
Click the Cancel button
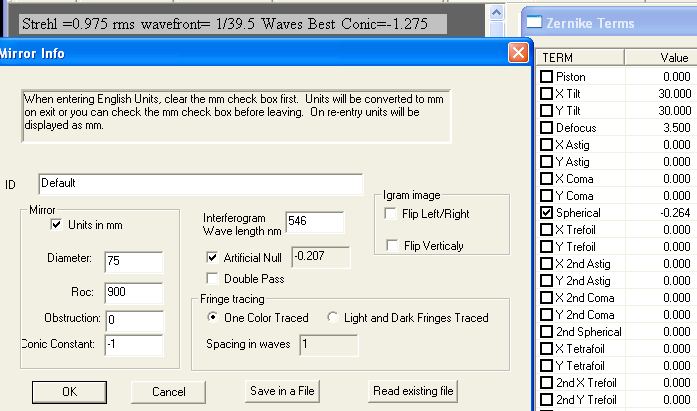(168, 392)
